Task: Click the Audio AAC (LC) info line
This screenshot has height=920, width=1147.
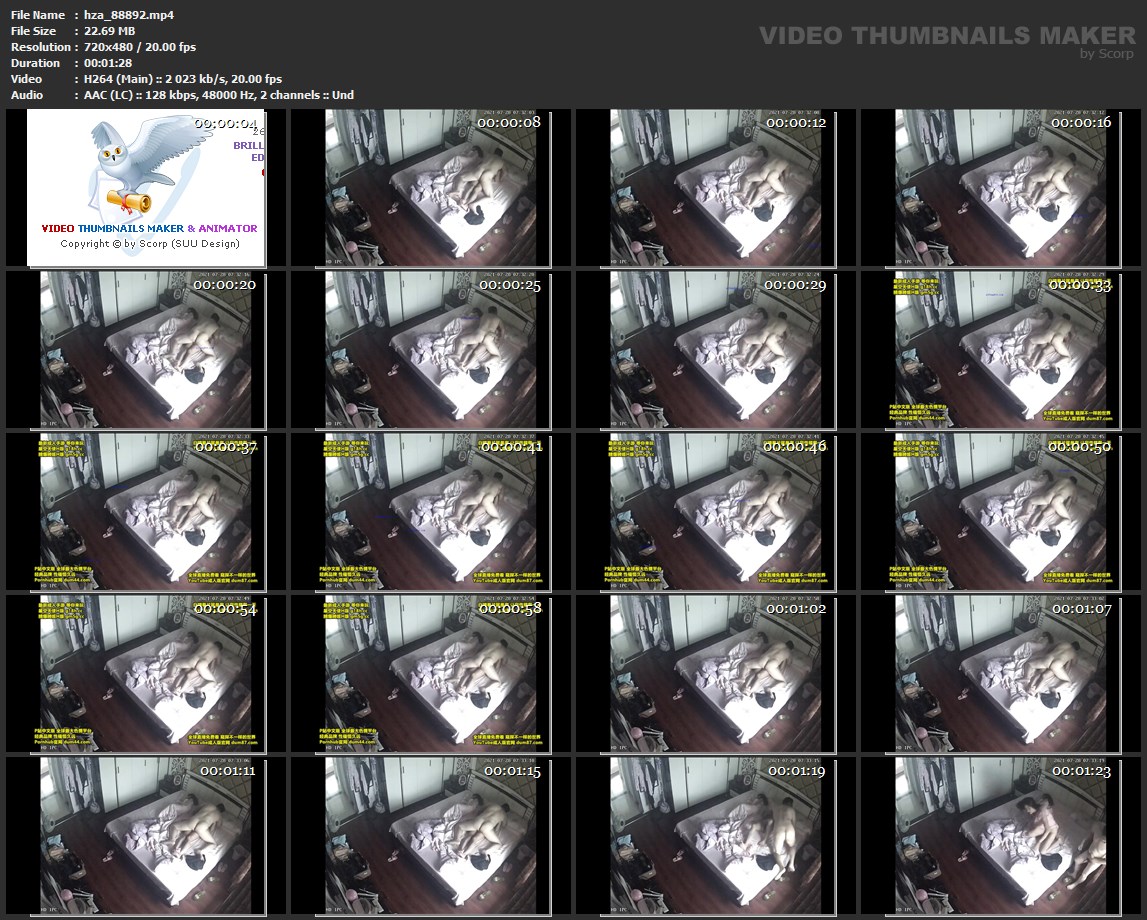Action: [x=213, y=95]
